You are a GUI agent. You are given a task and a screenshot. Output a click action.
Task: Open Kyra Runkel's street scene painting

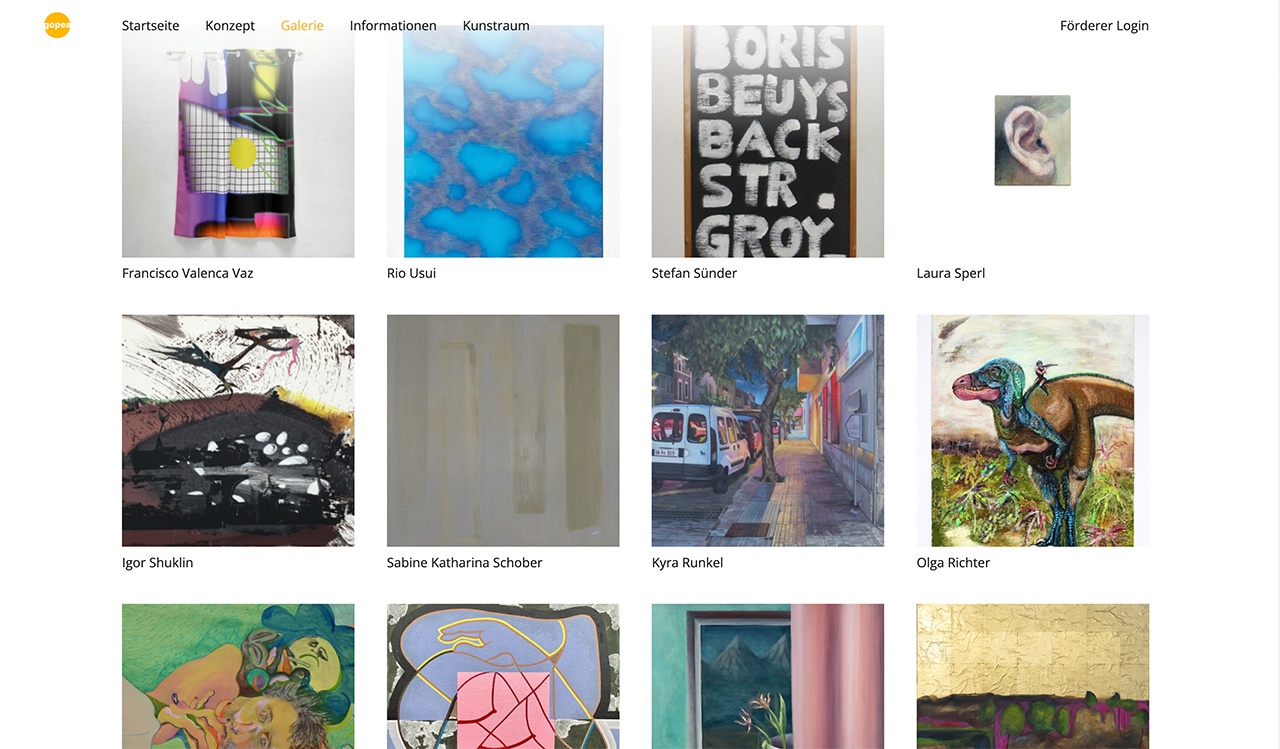coord(768,431)
